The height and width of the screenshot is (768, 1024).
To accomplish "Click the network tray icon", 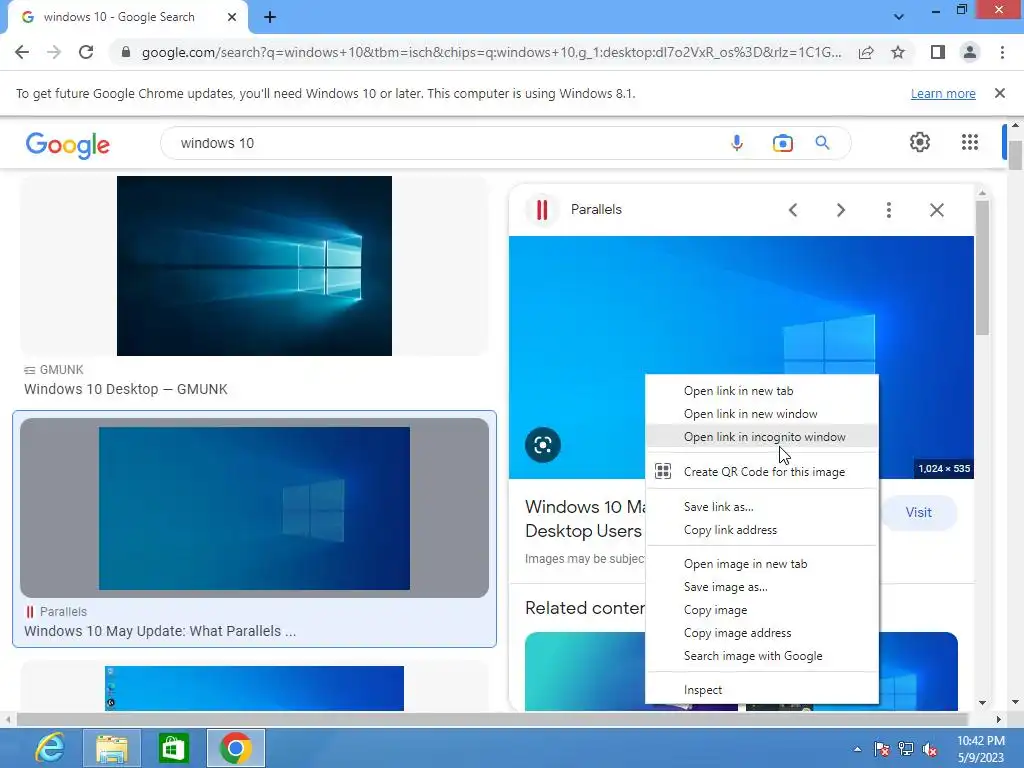I will (x=906, y=749).
